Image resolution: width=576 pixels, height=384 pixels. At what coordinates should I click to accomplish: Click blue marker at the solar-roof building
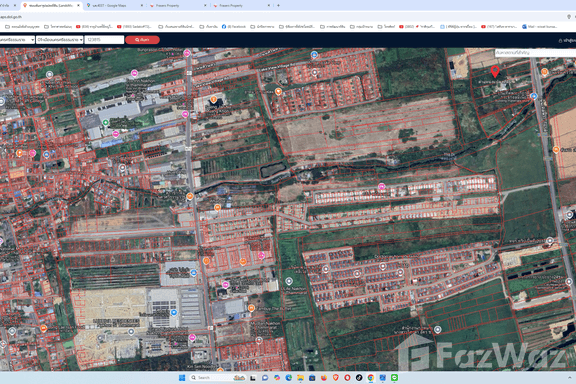(174, 312)
